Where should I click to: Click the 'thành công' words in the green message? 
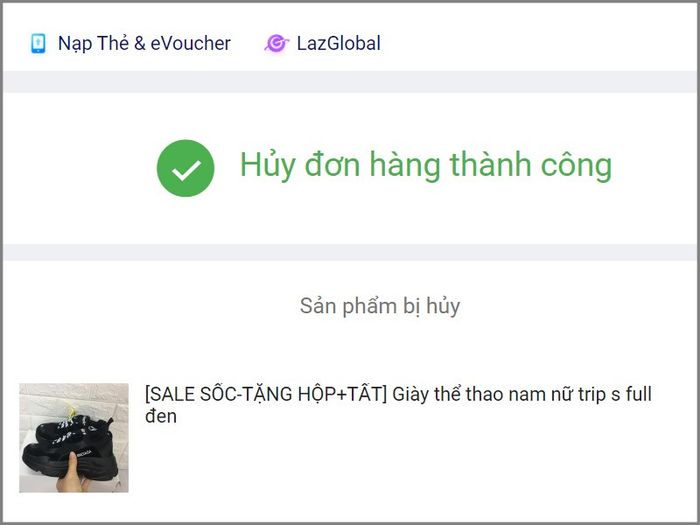[x=530, y=164]
